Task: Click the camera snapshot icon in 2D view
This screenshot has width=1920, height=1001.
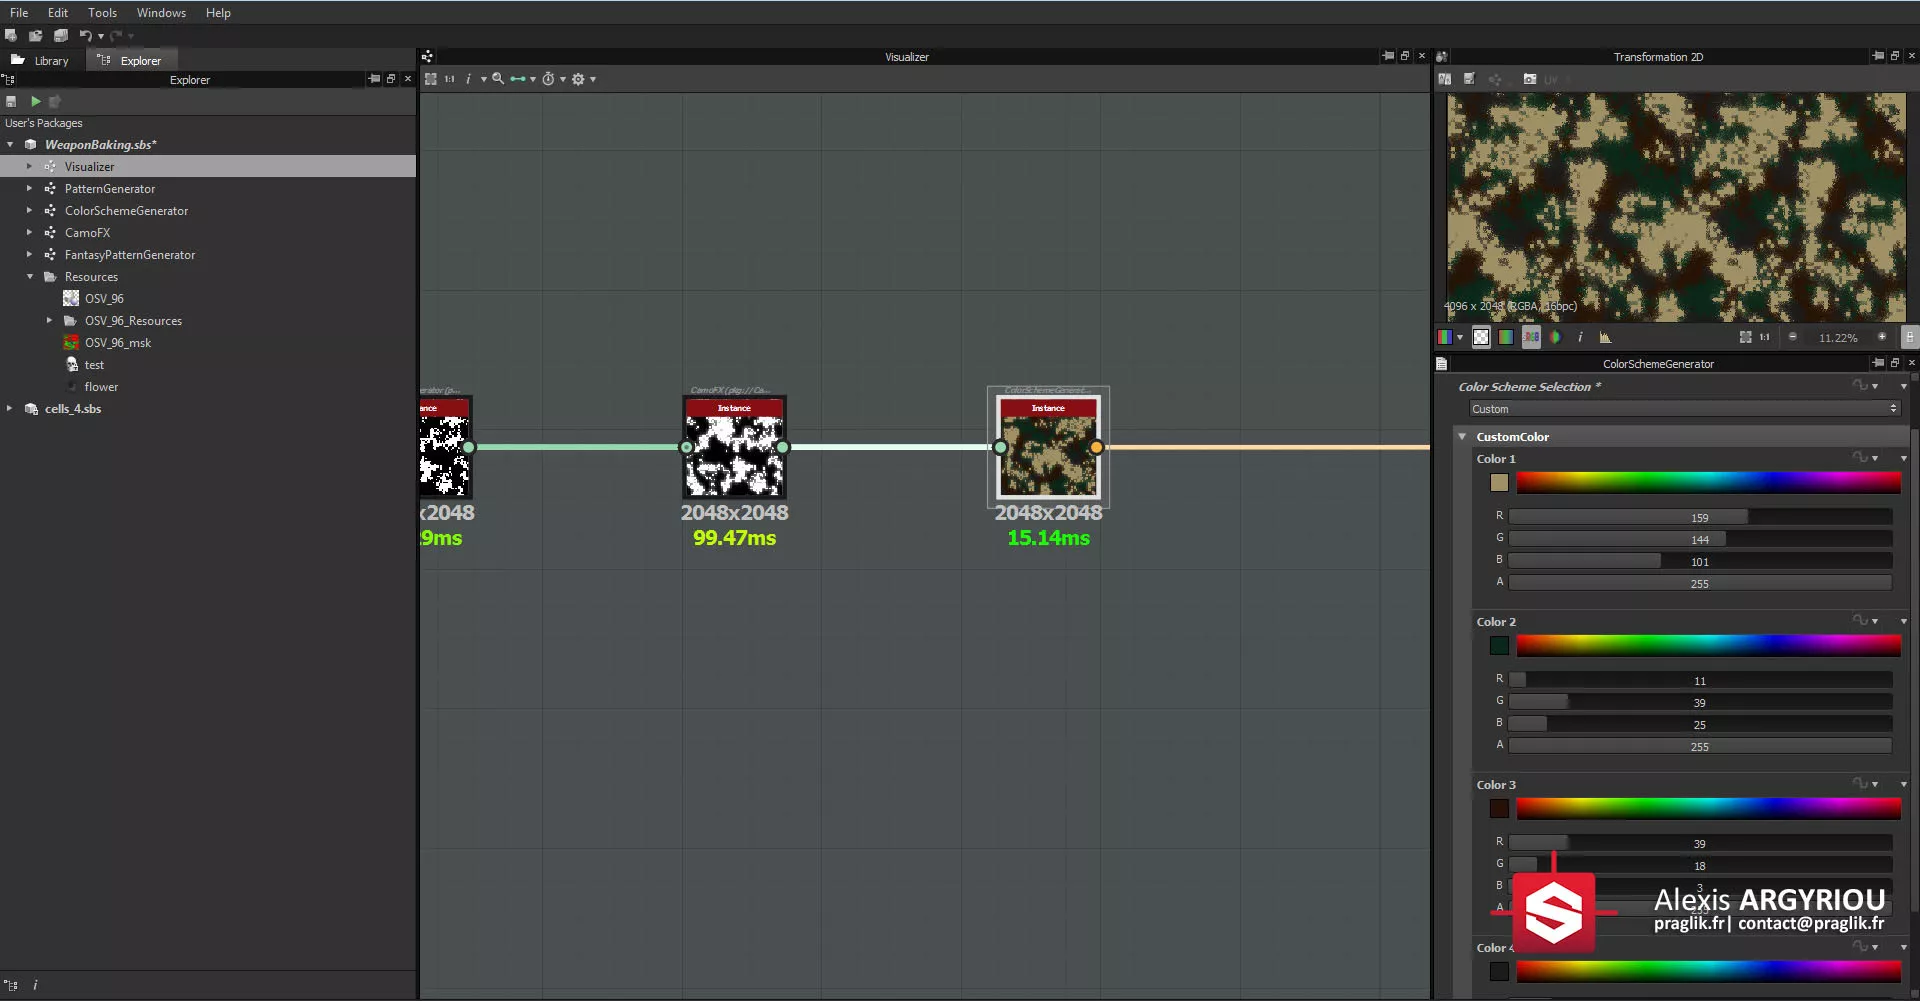Action: 1529,79
